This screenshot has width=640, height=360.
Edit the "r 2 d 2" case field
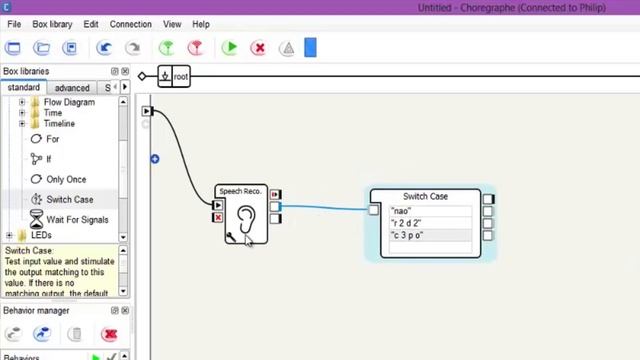(430, 223)
